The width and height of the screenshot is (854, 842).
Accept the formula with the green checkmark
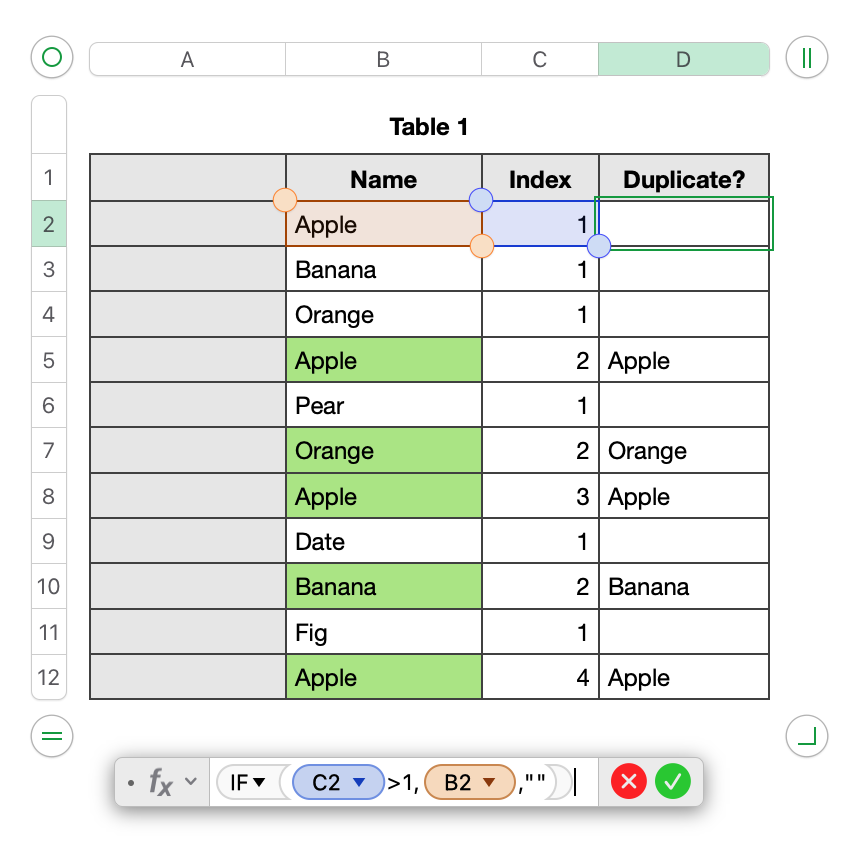(x=673, y=782)
